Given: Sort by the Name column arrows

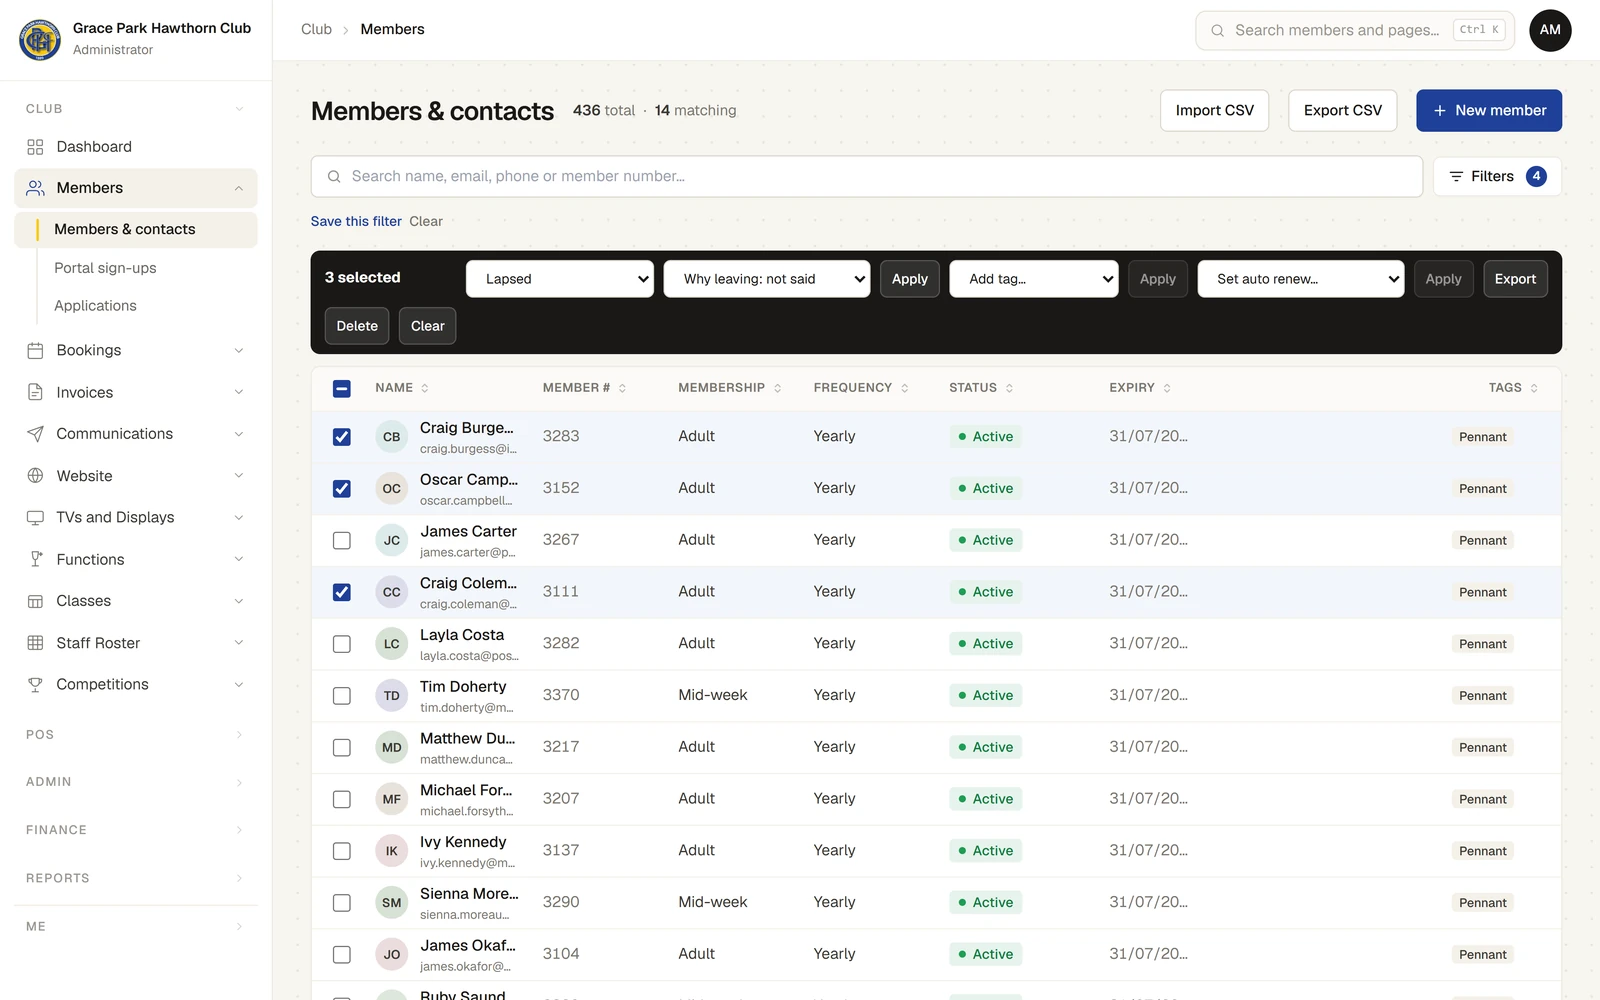Looking at the screenshot, I should [425, 388].
